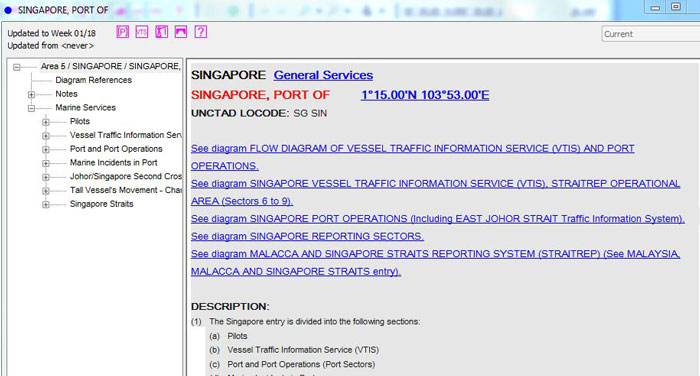Expand the Port and Port Operations node
700x376 pixels.
coord(46,150)
